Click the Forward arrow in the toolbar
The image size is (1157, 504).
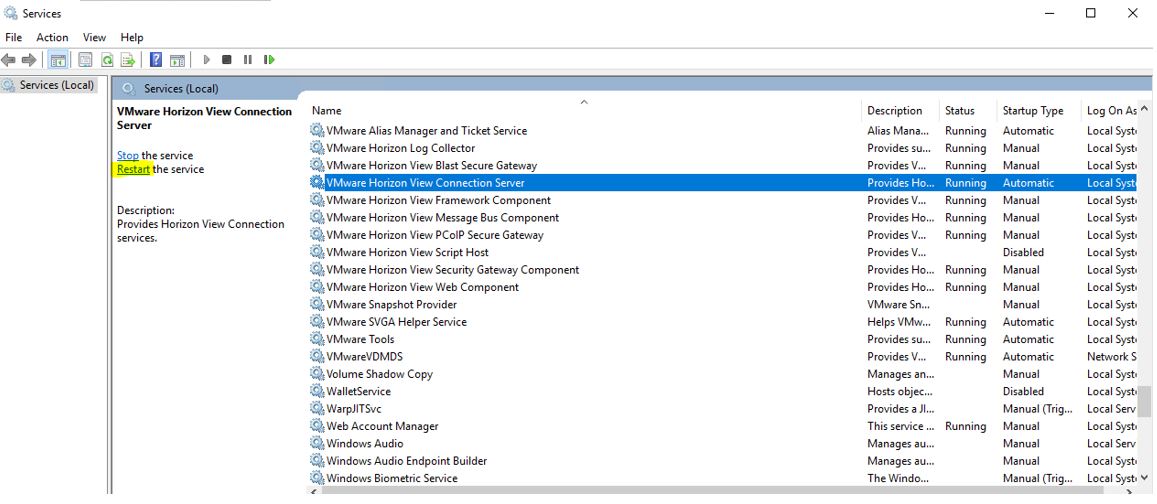click(29, 60)
